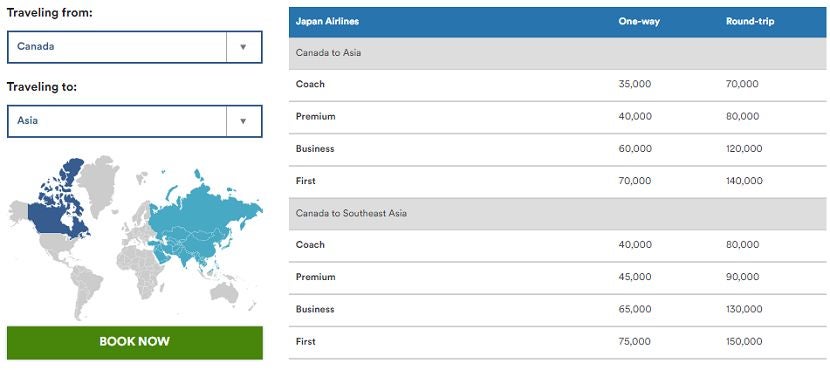Click Coach label under Canada to Asia

coord(310,84)
